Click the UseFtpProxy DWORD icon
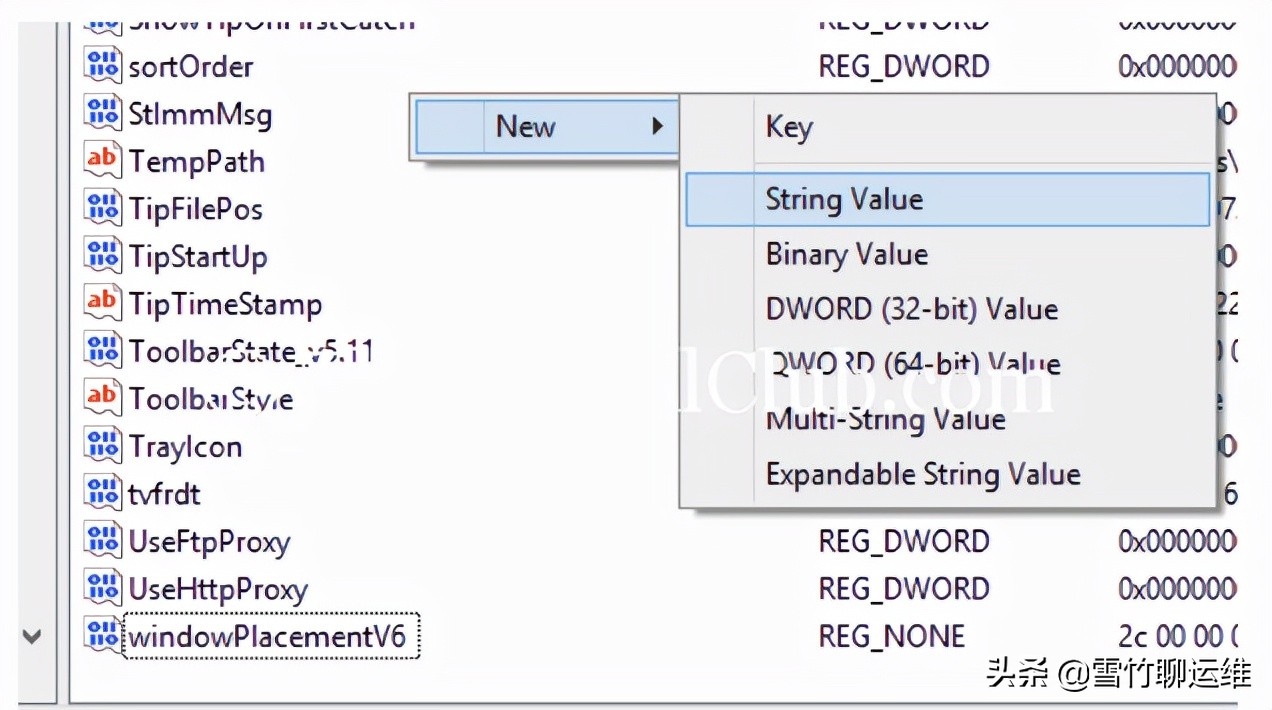 (x=102, y=541)
